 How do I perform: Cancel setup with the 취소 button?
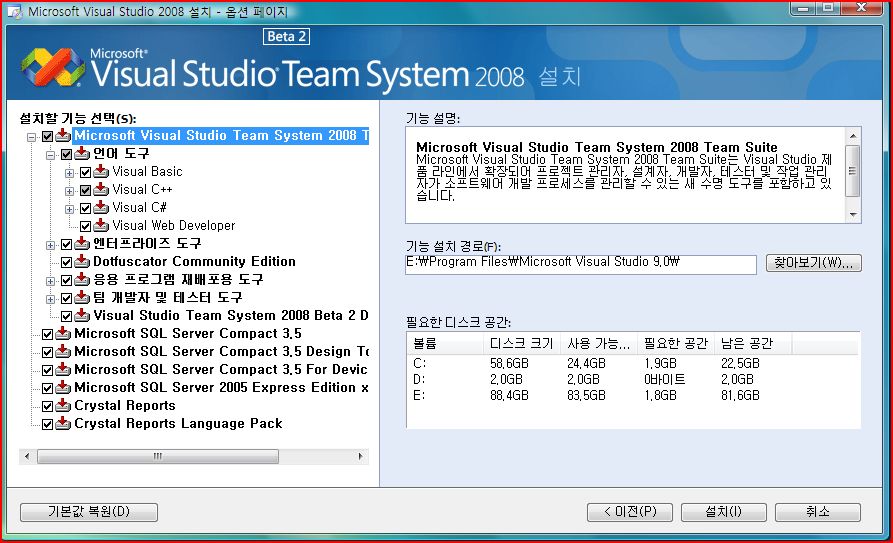click(x=818, y=512)
